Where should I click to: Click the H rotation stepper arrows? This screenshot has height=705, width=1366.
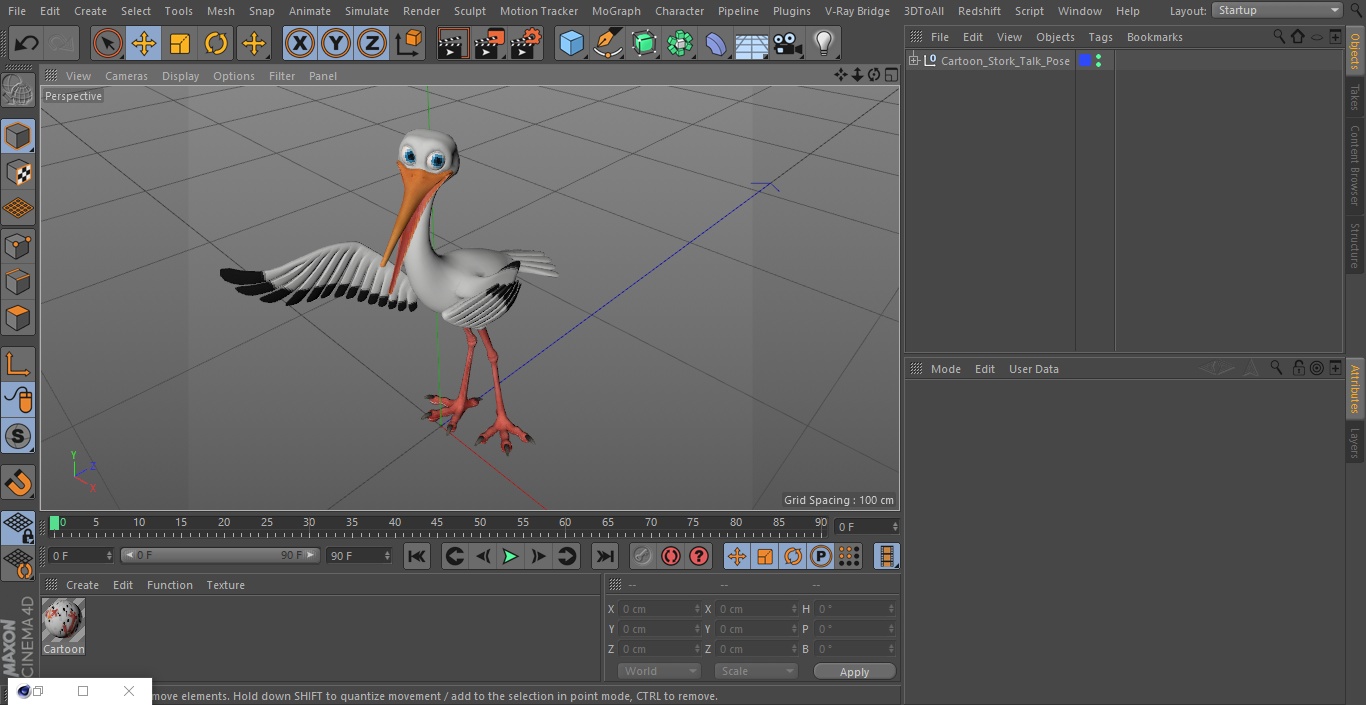pyautogui.click(x=892, y=609)
